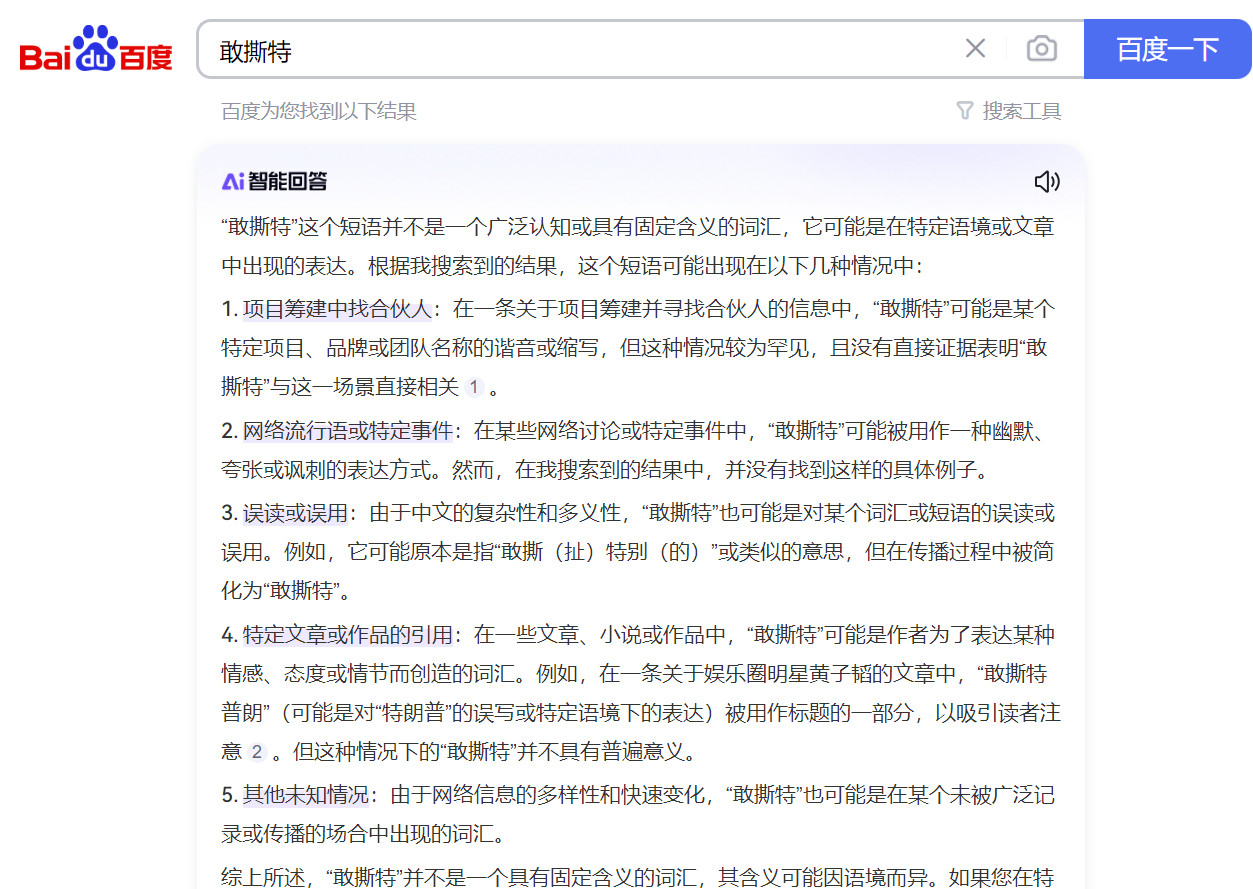Viewport: 1253px width, 889px height.
Task: Open the 网络流行语或特定事件 highlighted link
Action: point(347,431)
